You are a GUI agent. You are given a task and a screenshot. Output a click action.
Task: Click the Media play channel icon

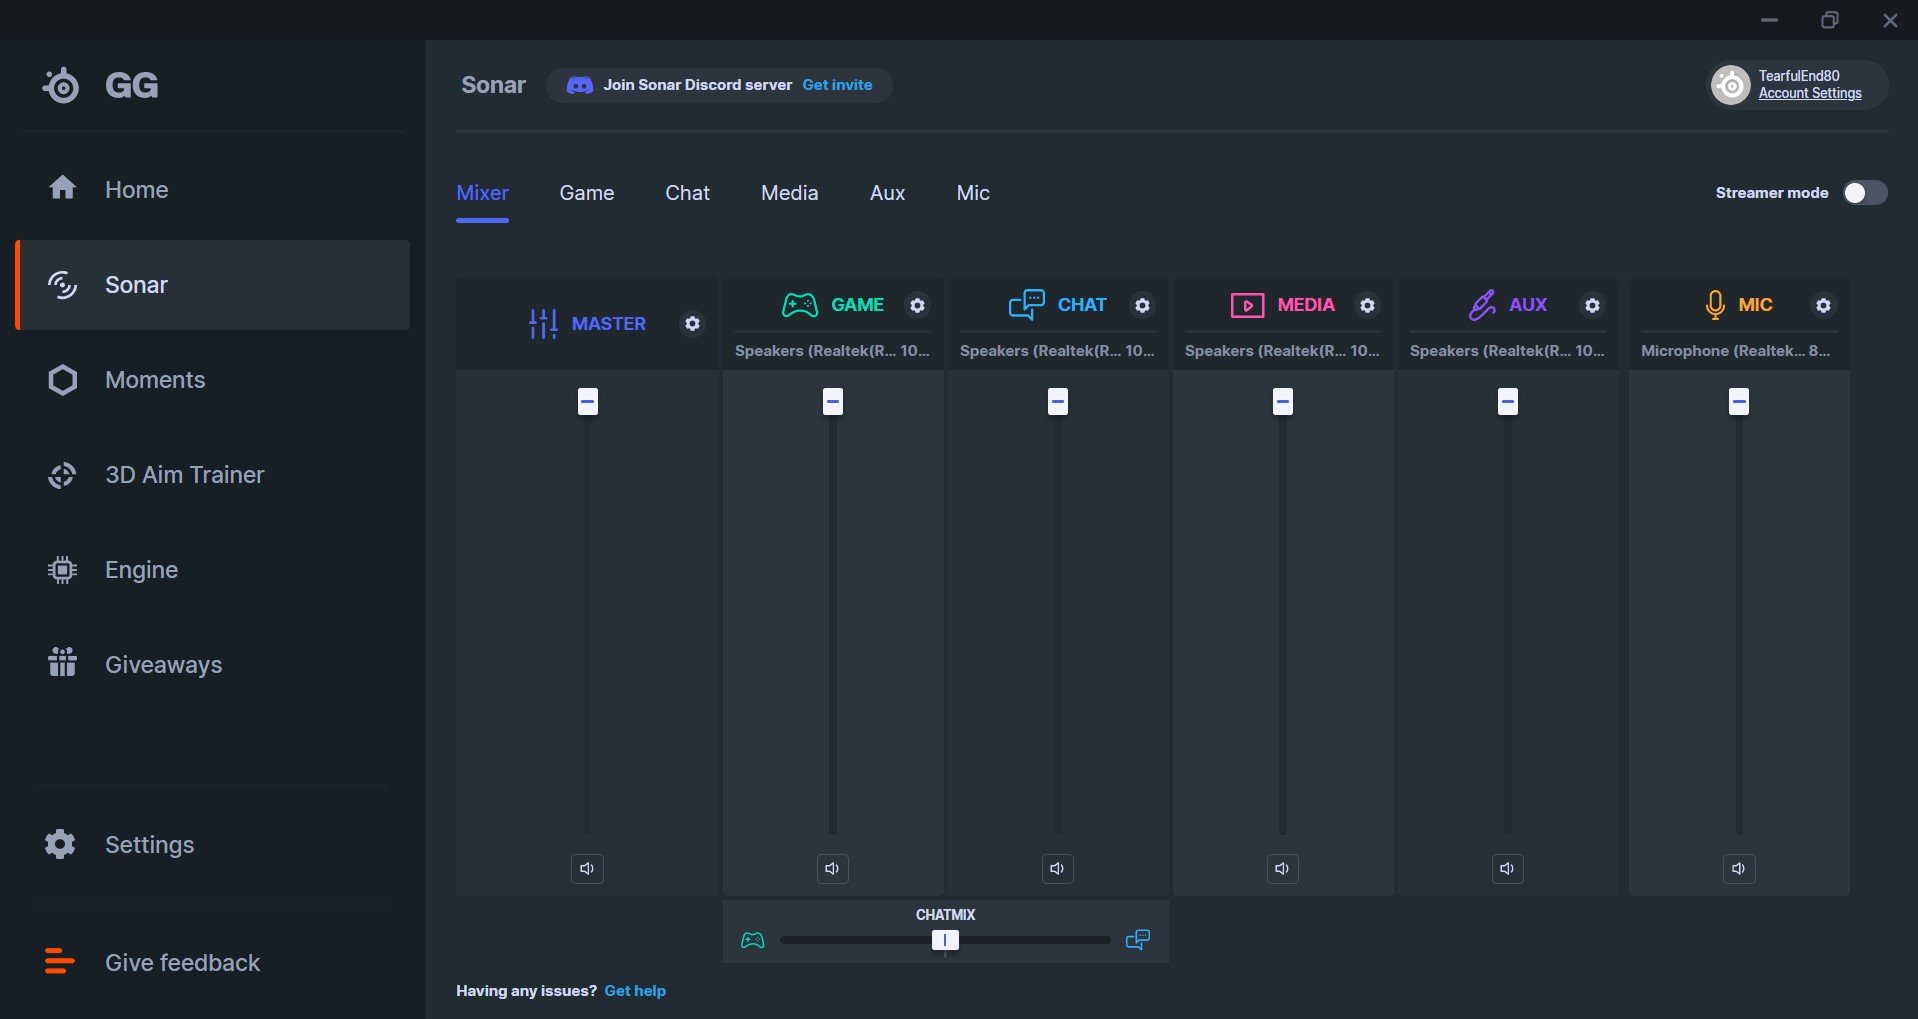1247,305
